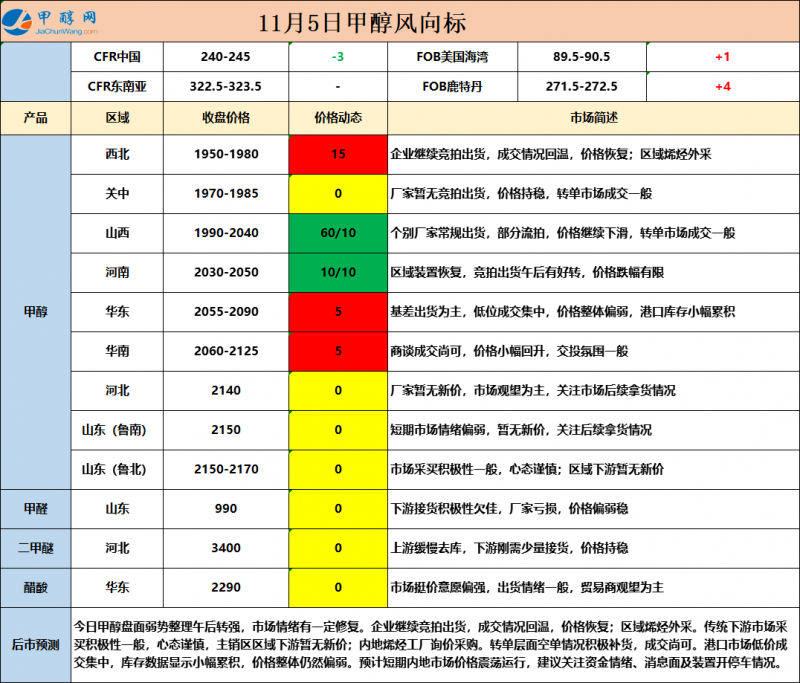The height and width of the screenshot is (683, 800).
Task: Select the 后市预测 row label
Action: point(36,644)
